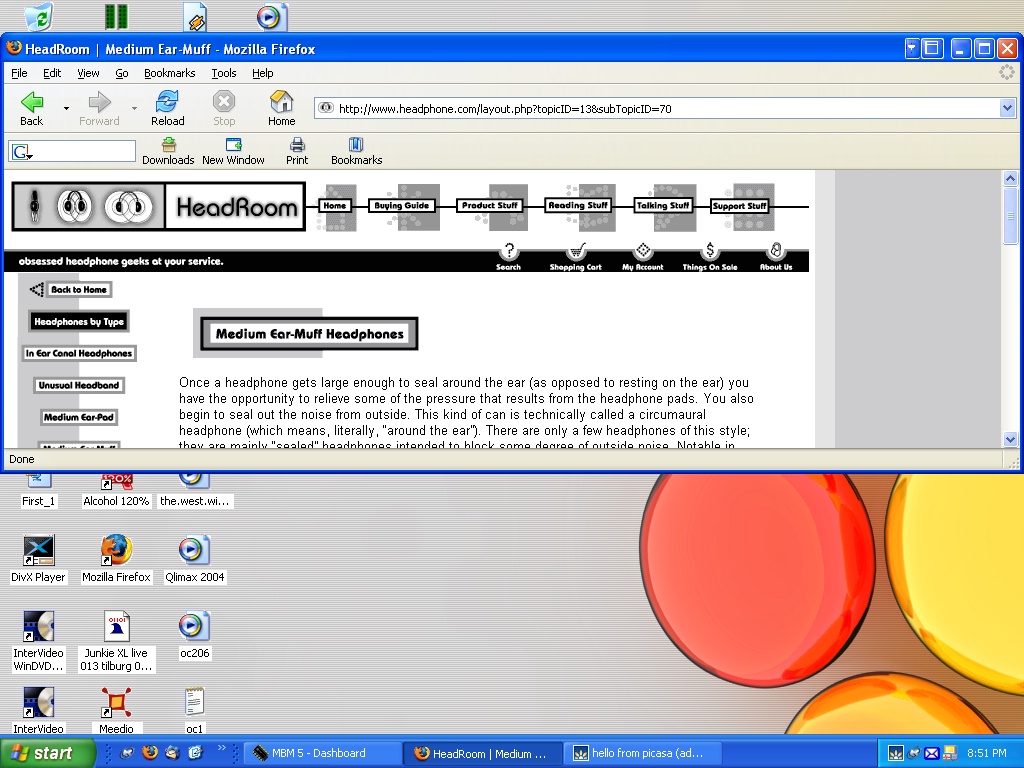
Task: Click the Start button
Action: [x=46, y=753]
